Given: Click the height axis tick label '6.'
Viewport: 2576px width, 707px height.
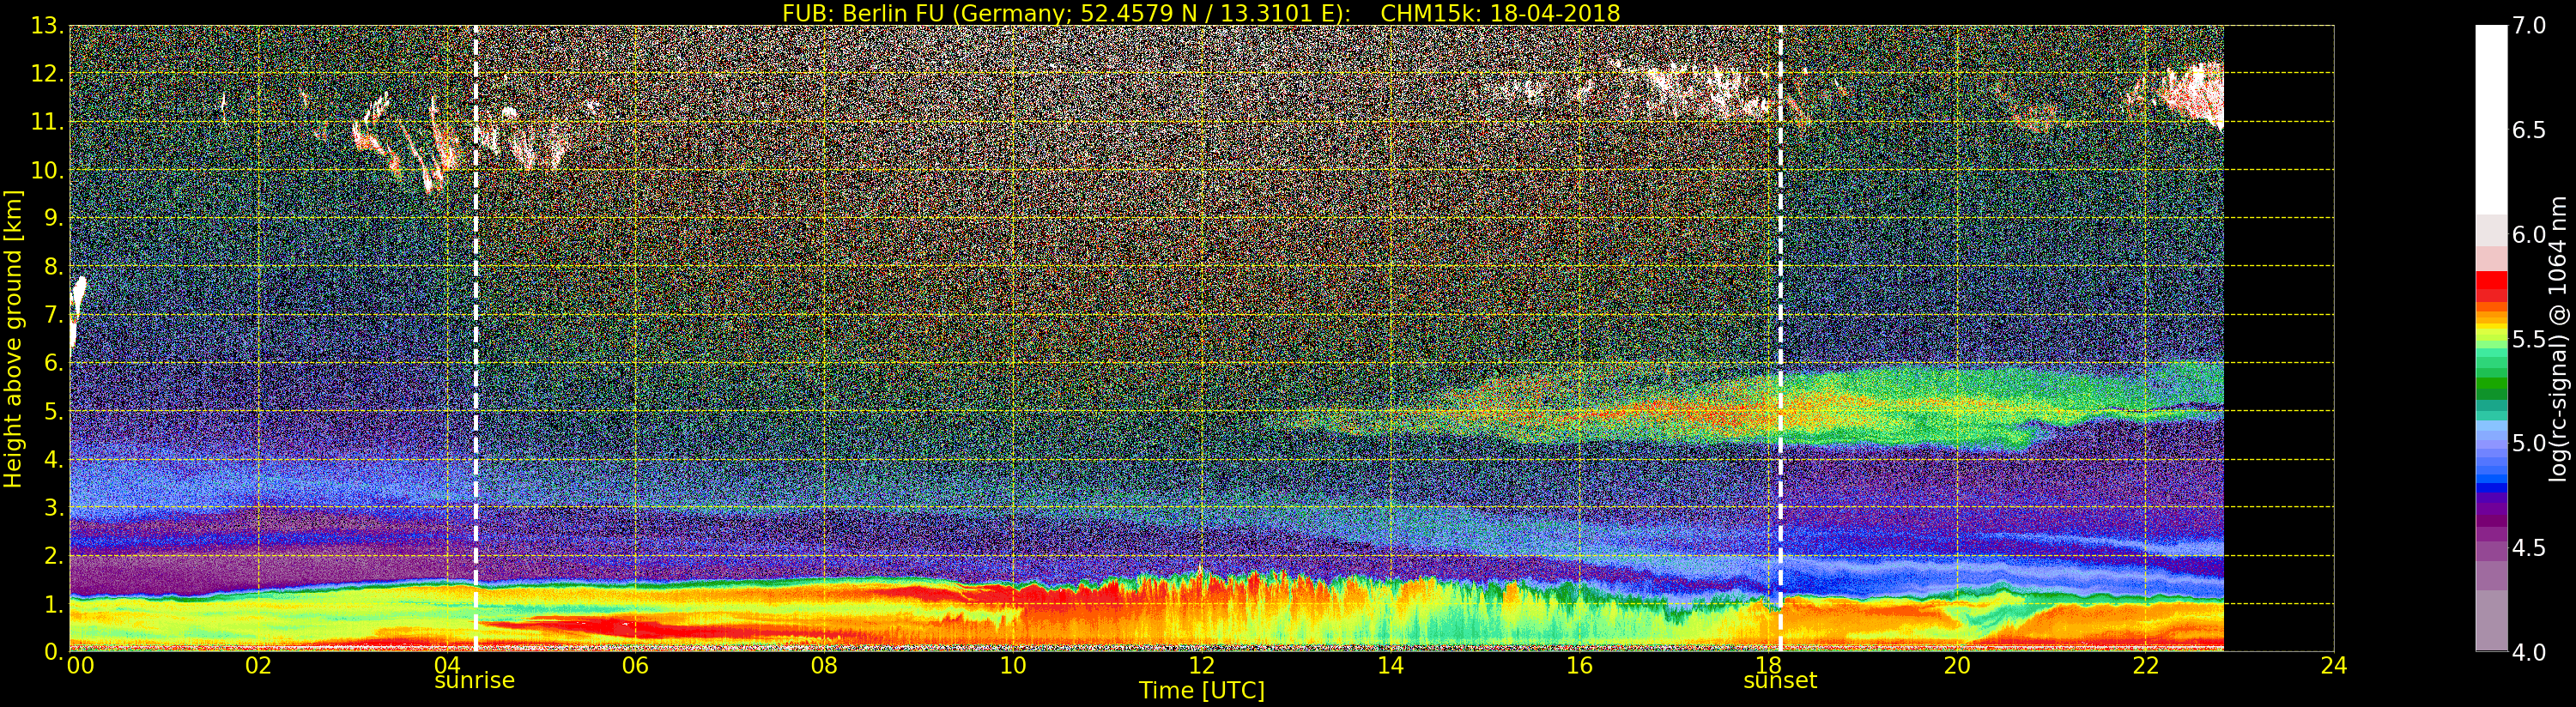Looking at the screenshot, I should point(53,363).
